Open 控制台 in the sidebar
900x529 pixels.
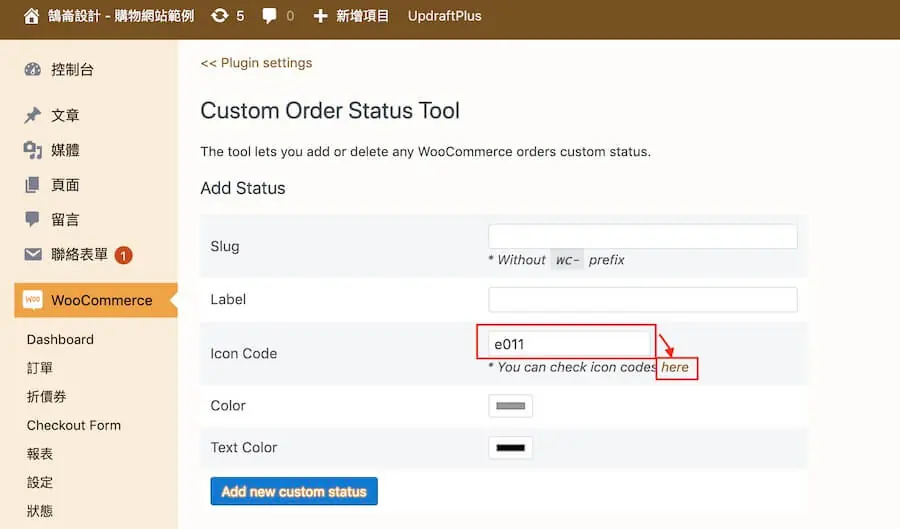tap(72, 70)
